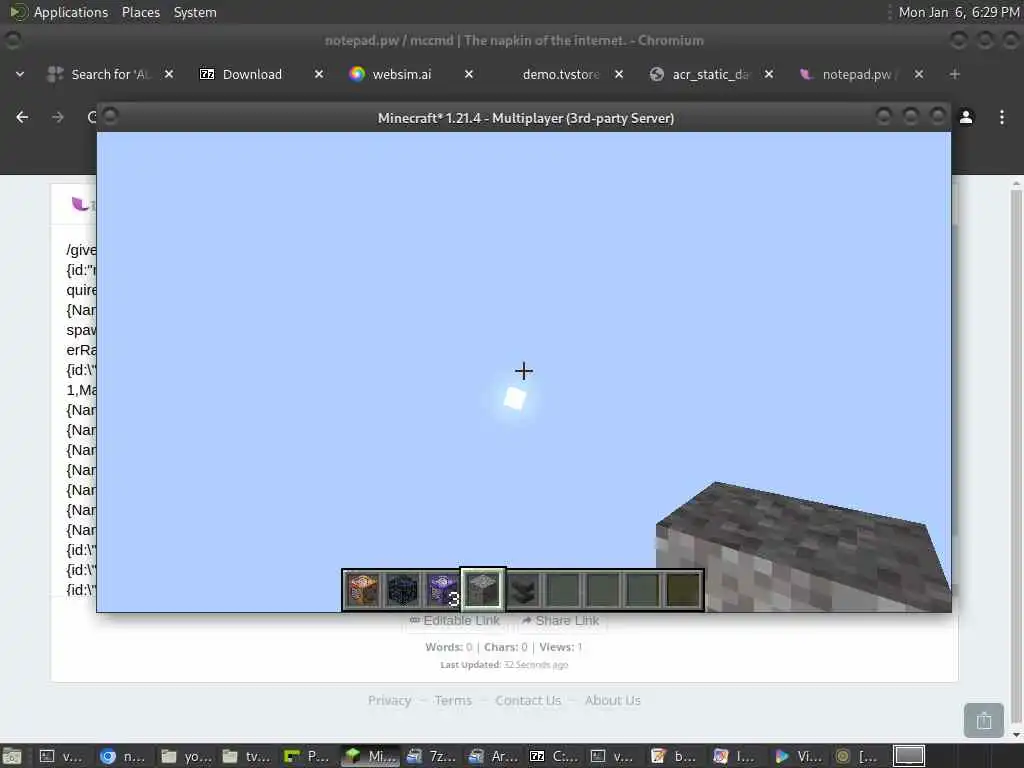The height and width of the screenshot is (768, 1024).
Task: Open the Contact Us link
Action: coord(528,700)
